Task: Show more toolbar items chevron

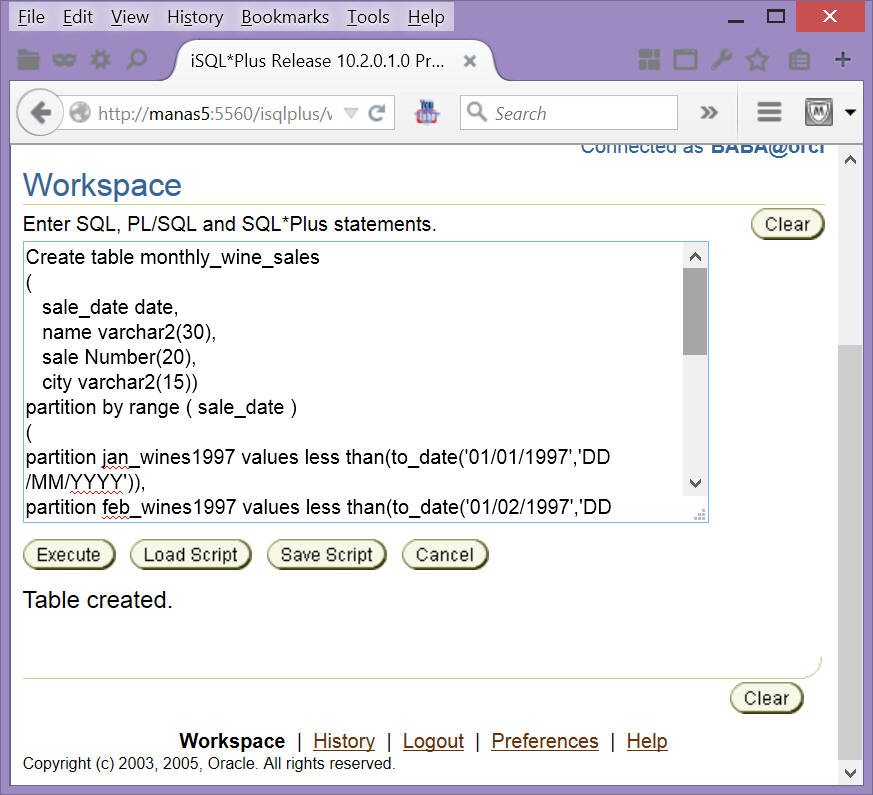Action: (709, 113)
